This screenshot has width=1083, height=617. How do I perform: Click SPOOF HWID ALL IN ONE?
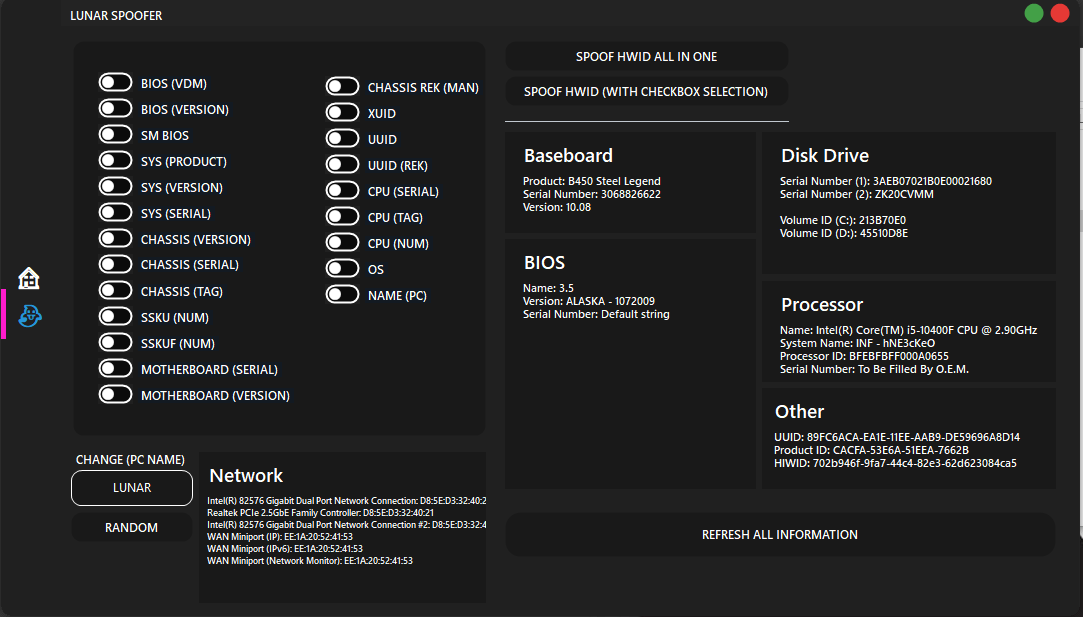[x=646, y=56]
